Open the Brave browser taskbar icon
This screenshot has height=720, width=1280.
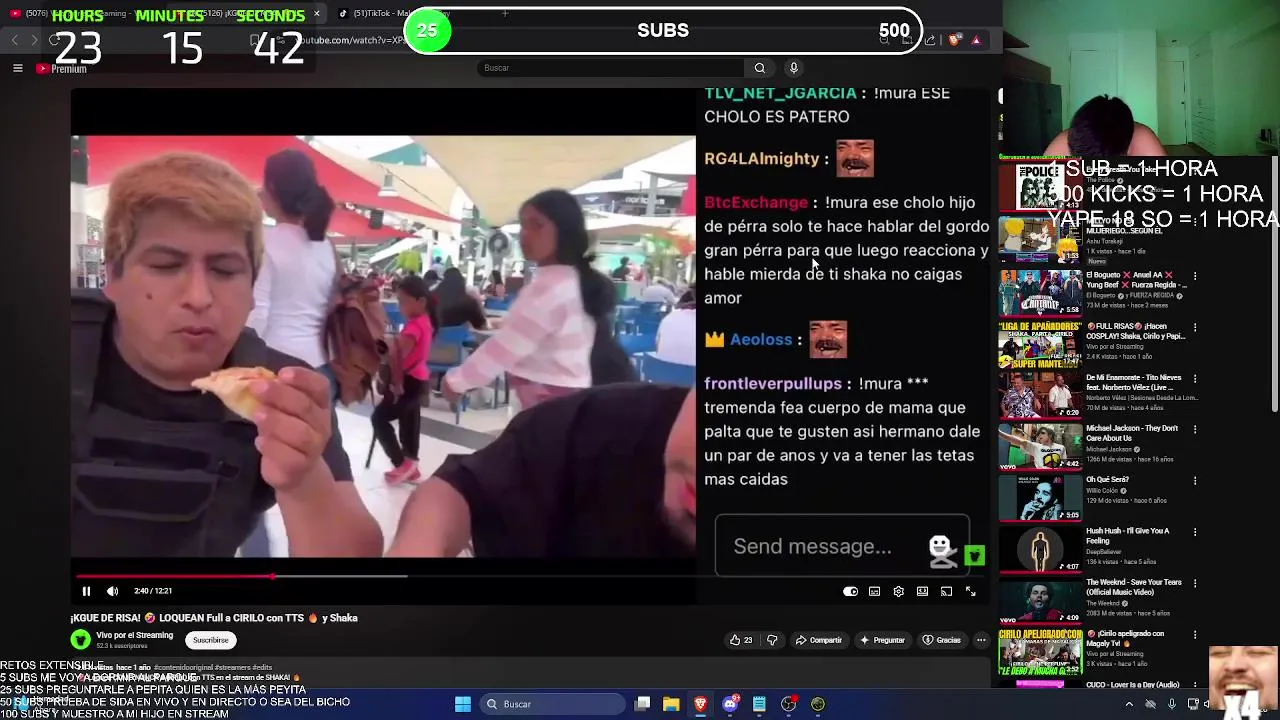click(x=700, y=704)
